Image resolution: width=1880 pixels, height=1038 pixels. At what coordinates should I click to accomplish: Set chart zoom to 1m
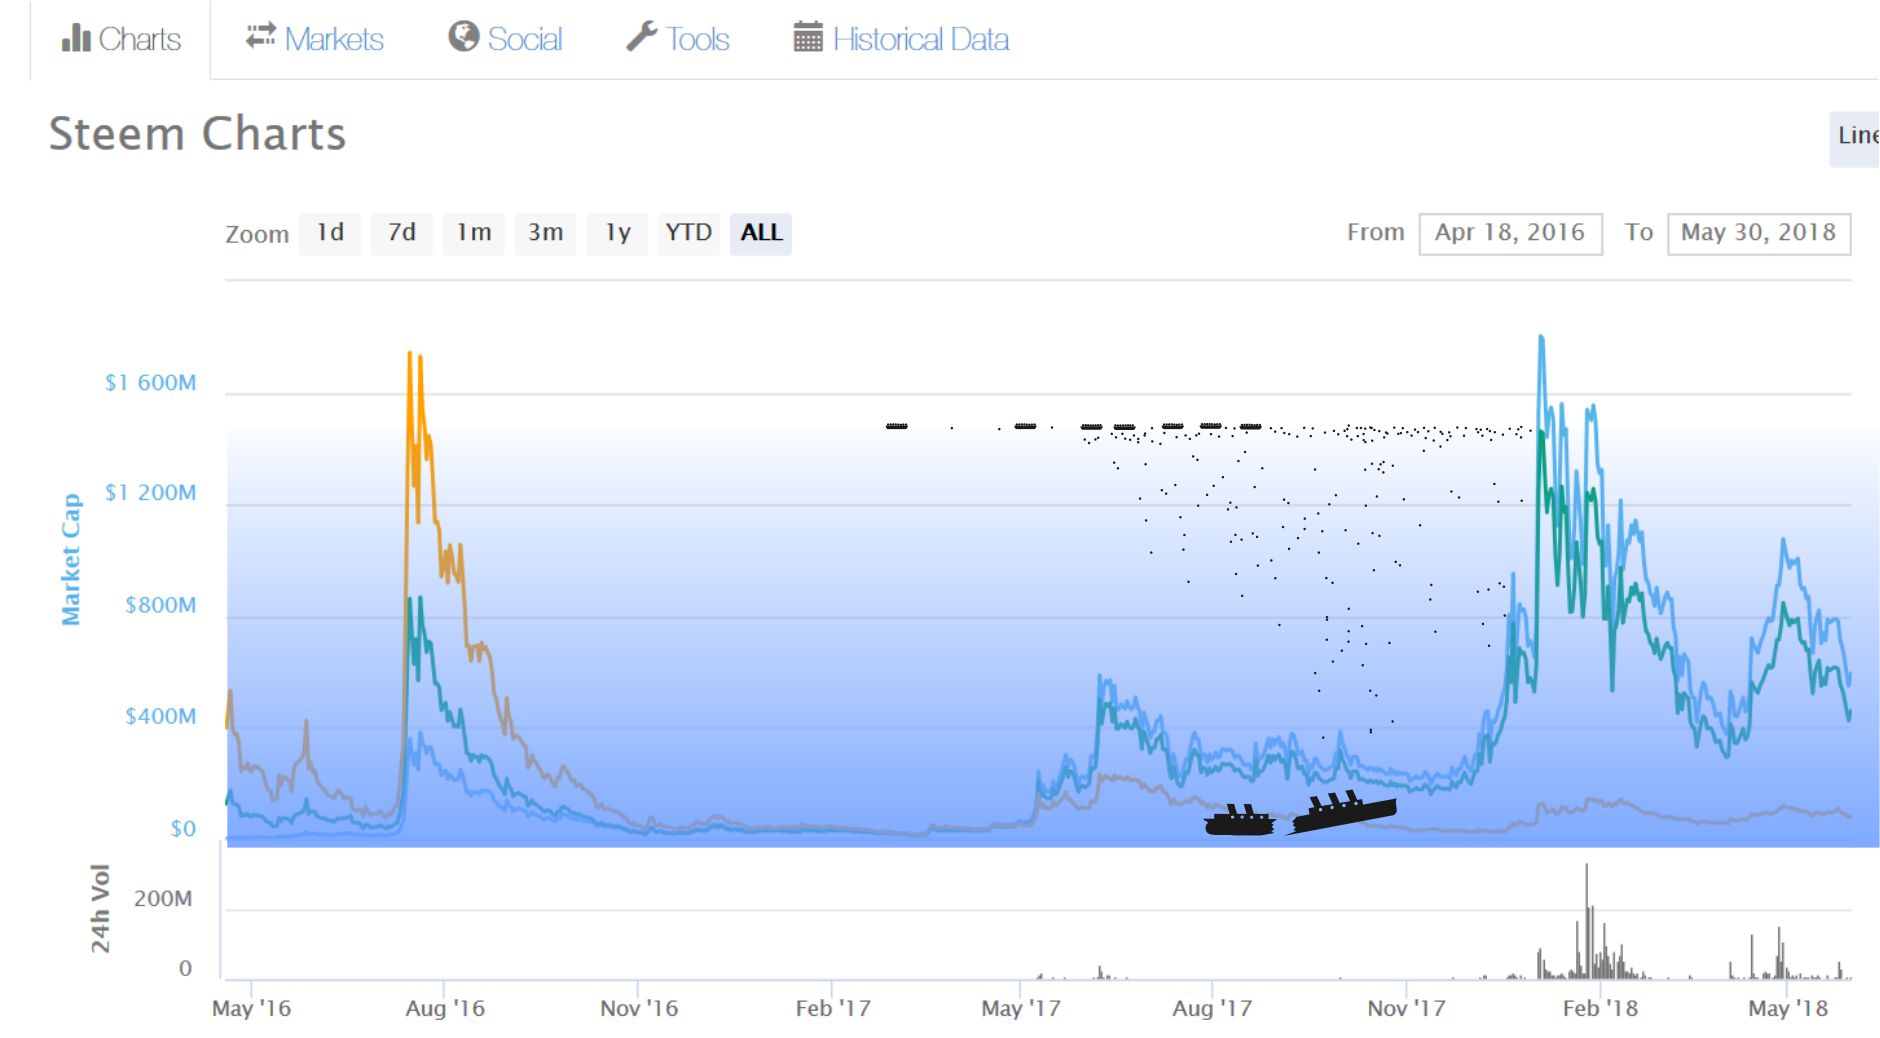(x=474, y=233)
